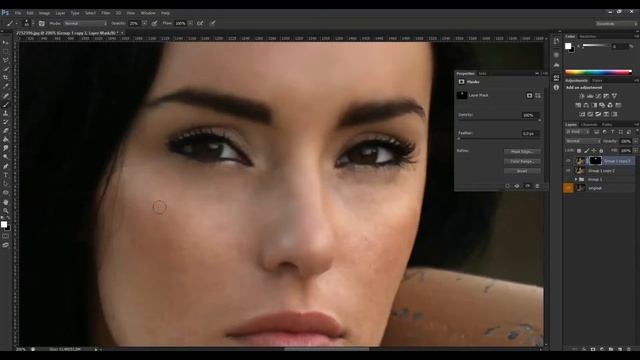This screenshot has width=640, height=360.
Task: Select the Crop tool
Action: (6, 78)
